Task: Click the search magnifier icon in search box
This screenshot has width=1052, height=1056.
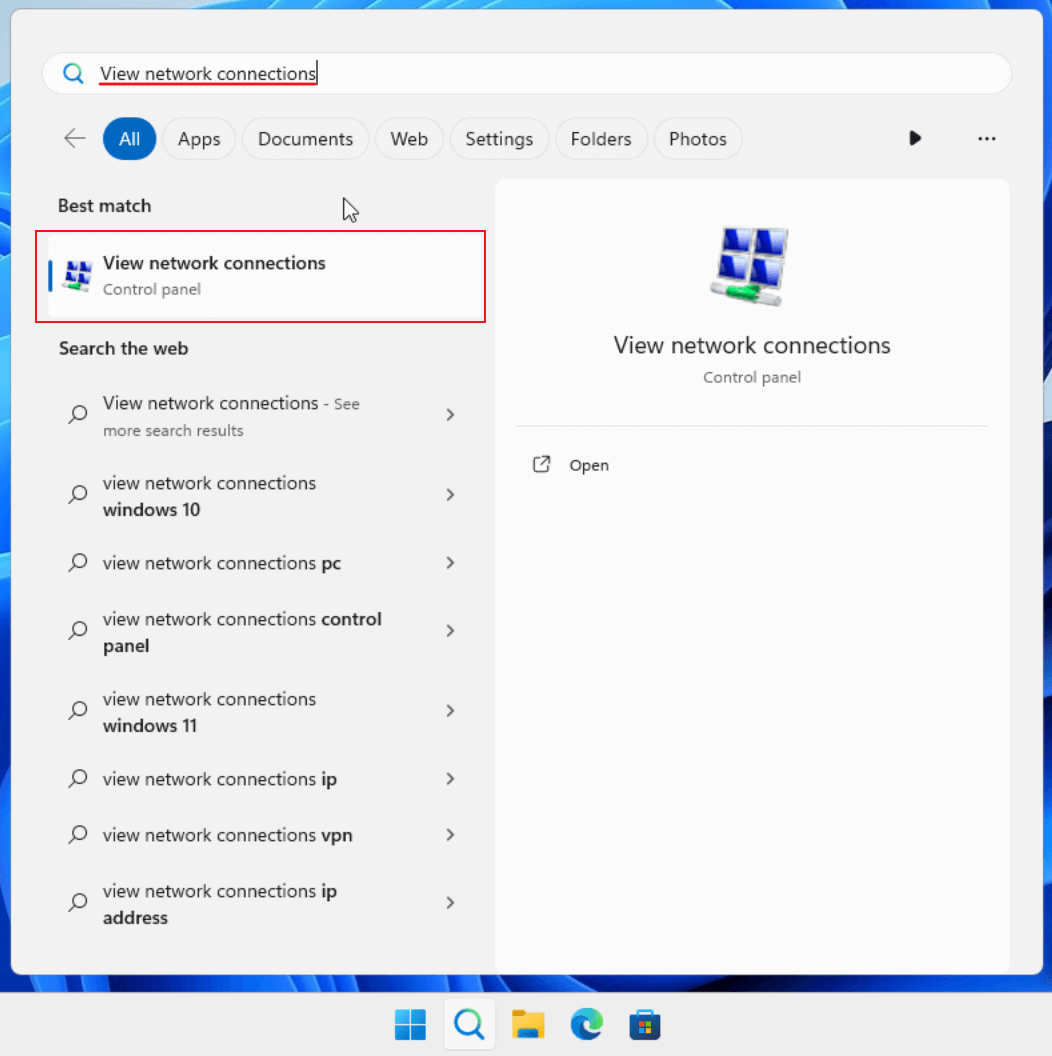Action: tap(73, 73)
